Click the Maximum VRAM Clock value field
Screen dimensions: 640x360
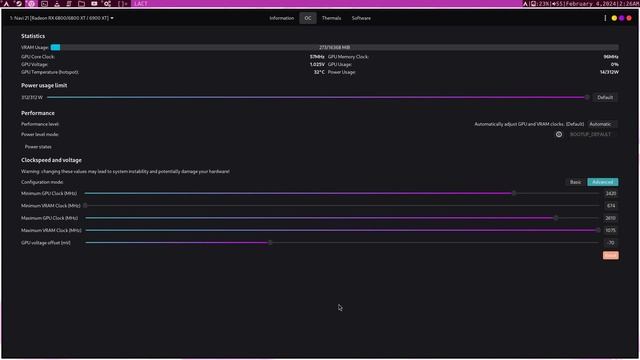(611, 230)
